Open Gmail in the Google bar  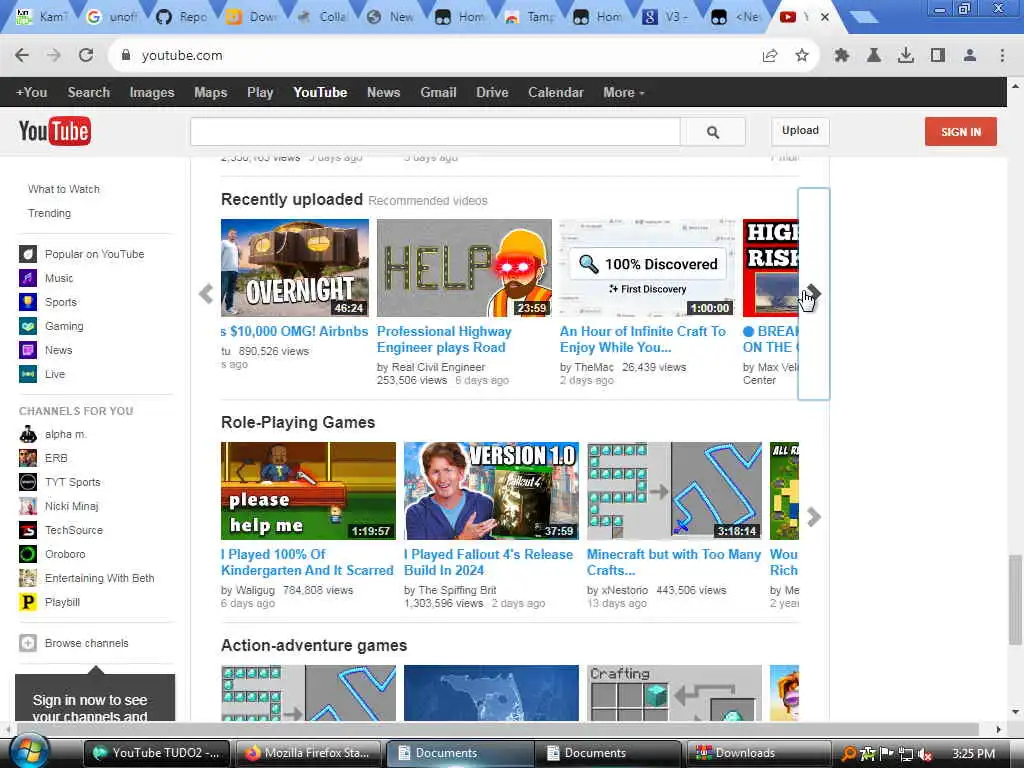pyautogui.click(x=438, y=93)
